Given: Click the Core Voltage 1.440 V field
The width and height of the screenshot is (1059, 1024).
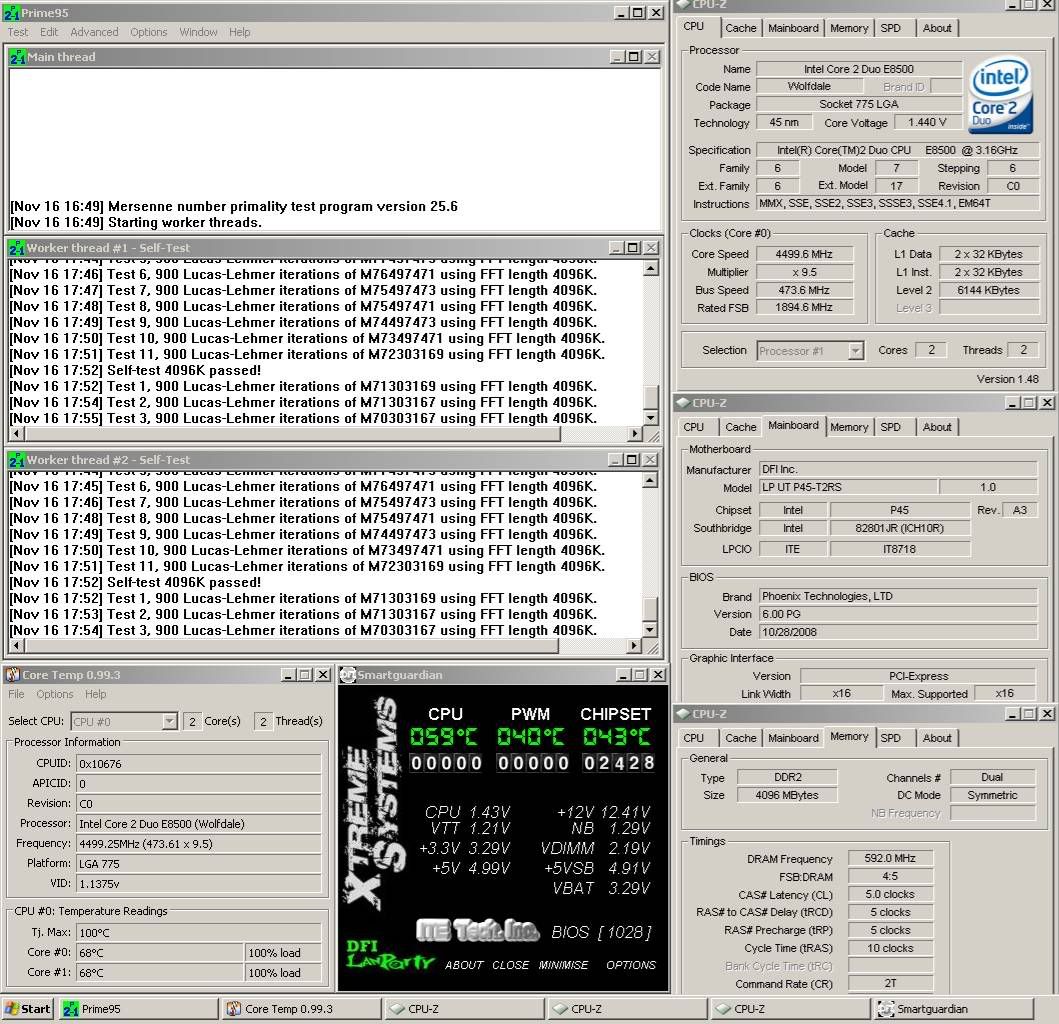Looking at the screenshot, I should click(927, 122).
